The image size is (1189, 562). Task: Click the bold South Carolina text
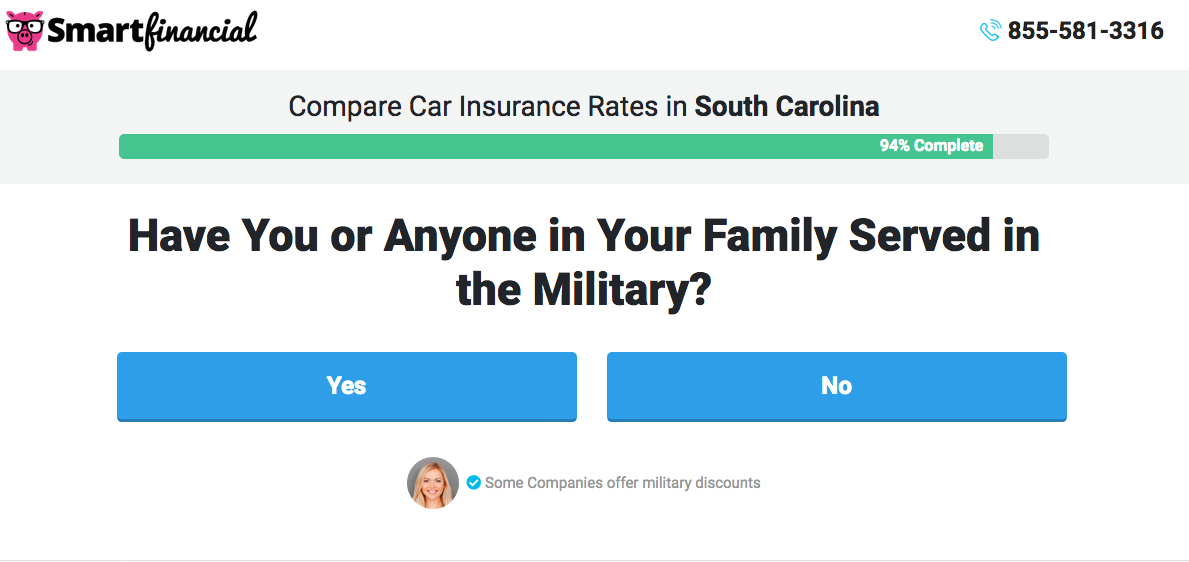click(787, 107)
